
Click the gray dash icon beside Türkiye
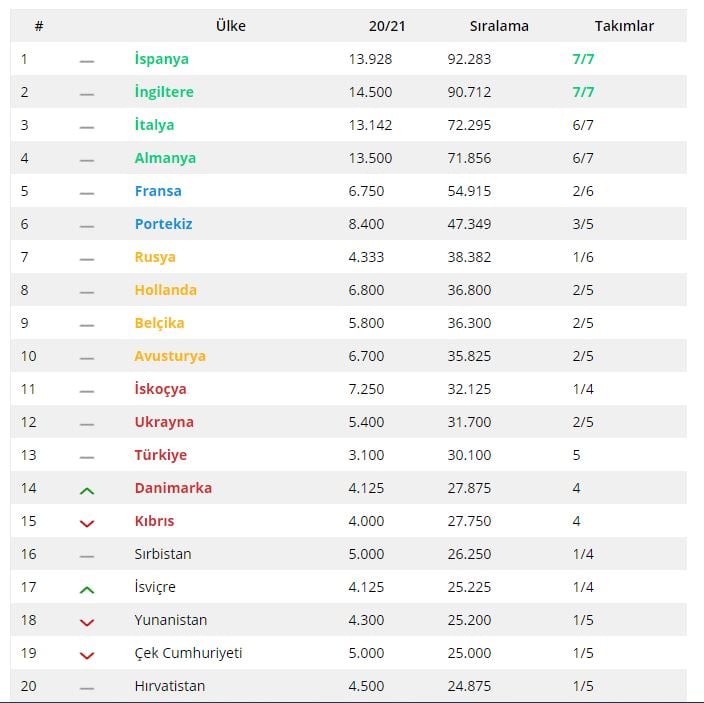pyautogui.click(x=87, y=457)
